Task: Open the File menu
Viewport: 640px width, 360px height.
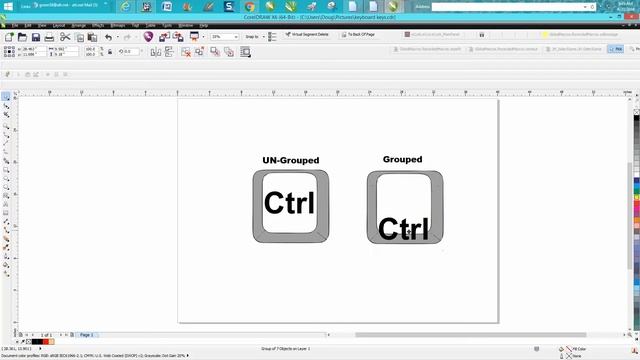Action: (x=15, y=25)
